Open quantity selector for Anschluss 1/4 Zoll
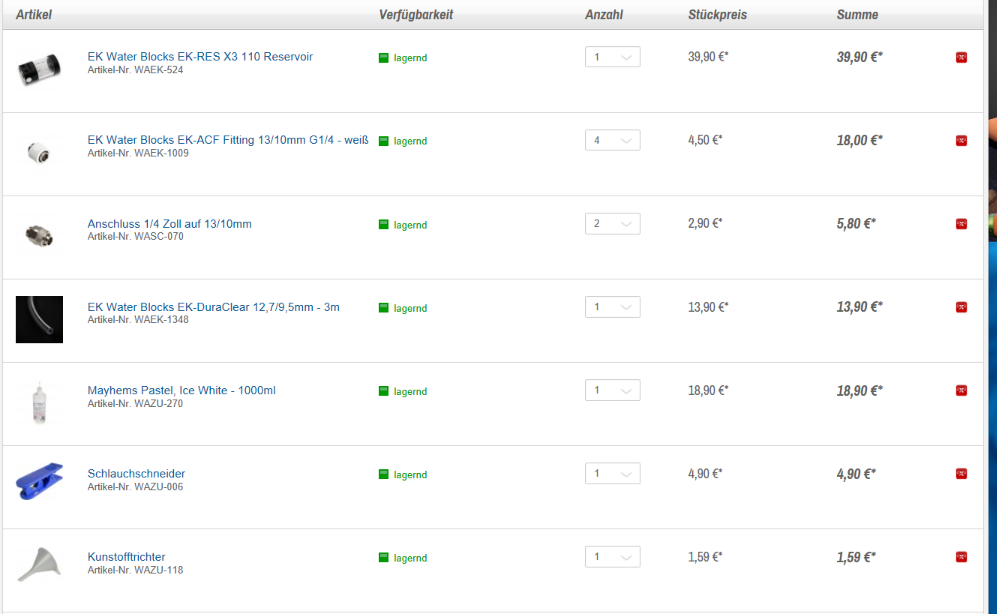The height and width of the screenshot is (614, 997). point(612,223)
